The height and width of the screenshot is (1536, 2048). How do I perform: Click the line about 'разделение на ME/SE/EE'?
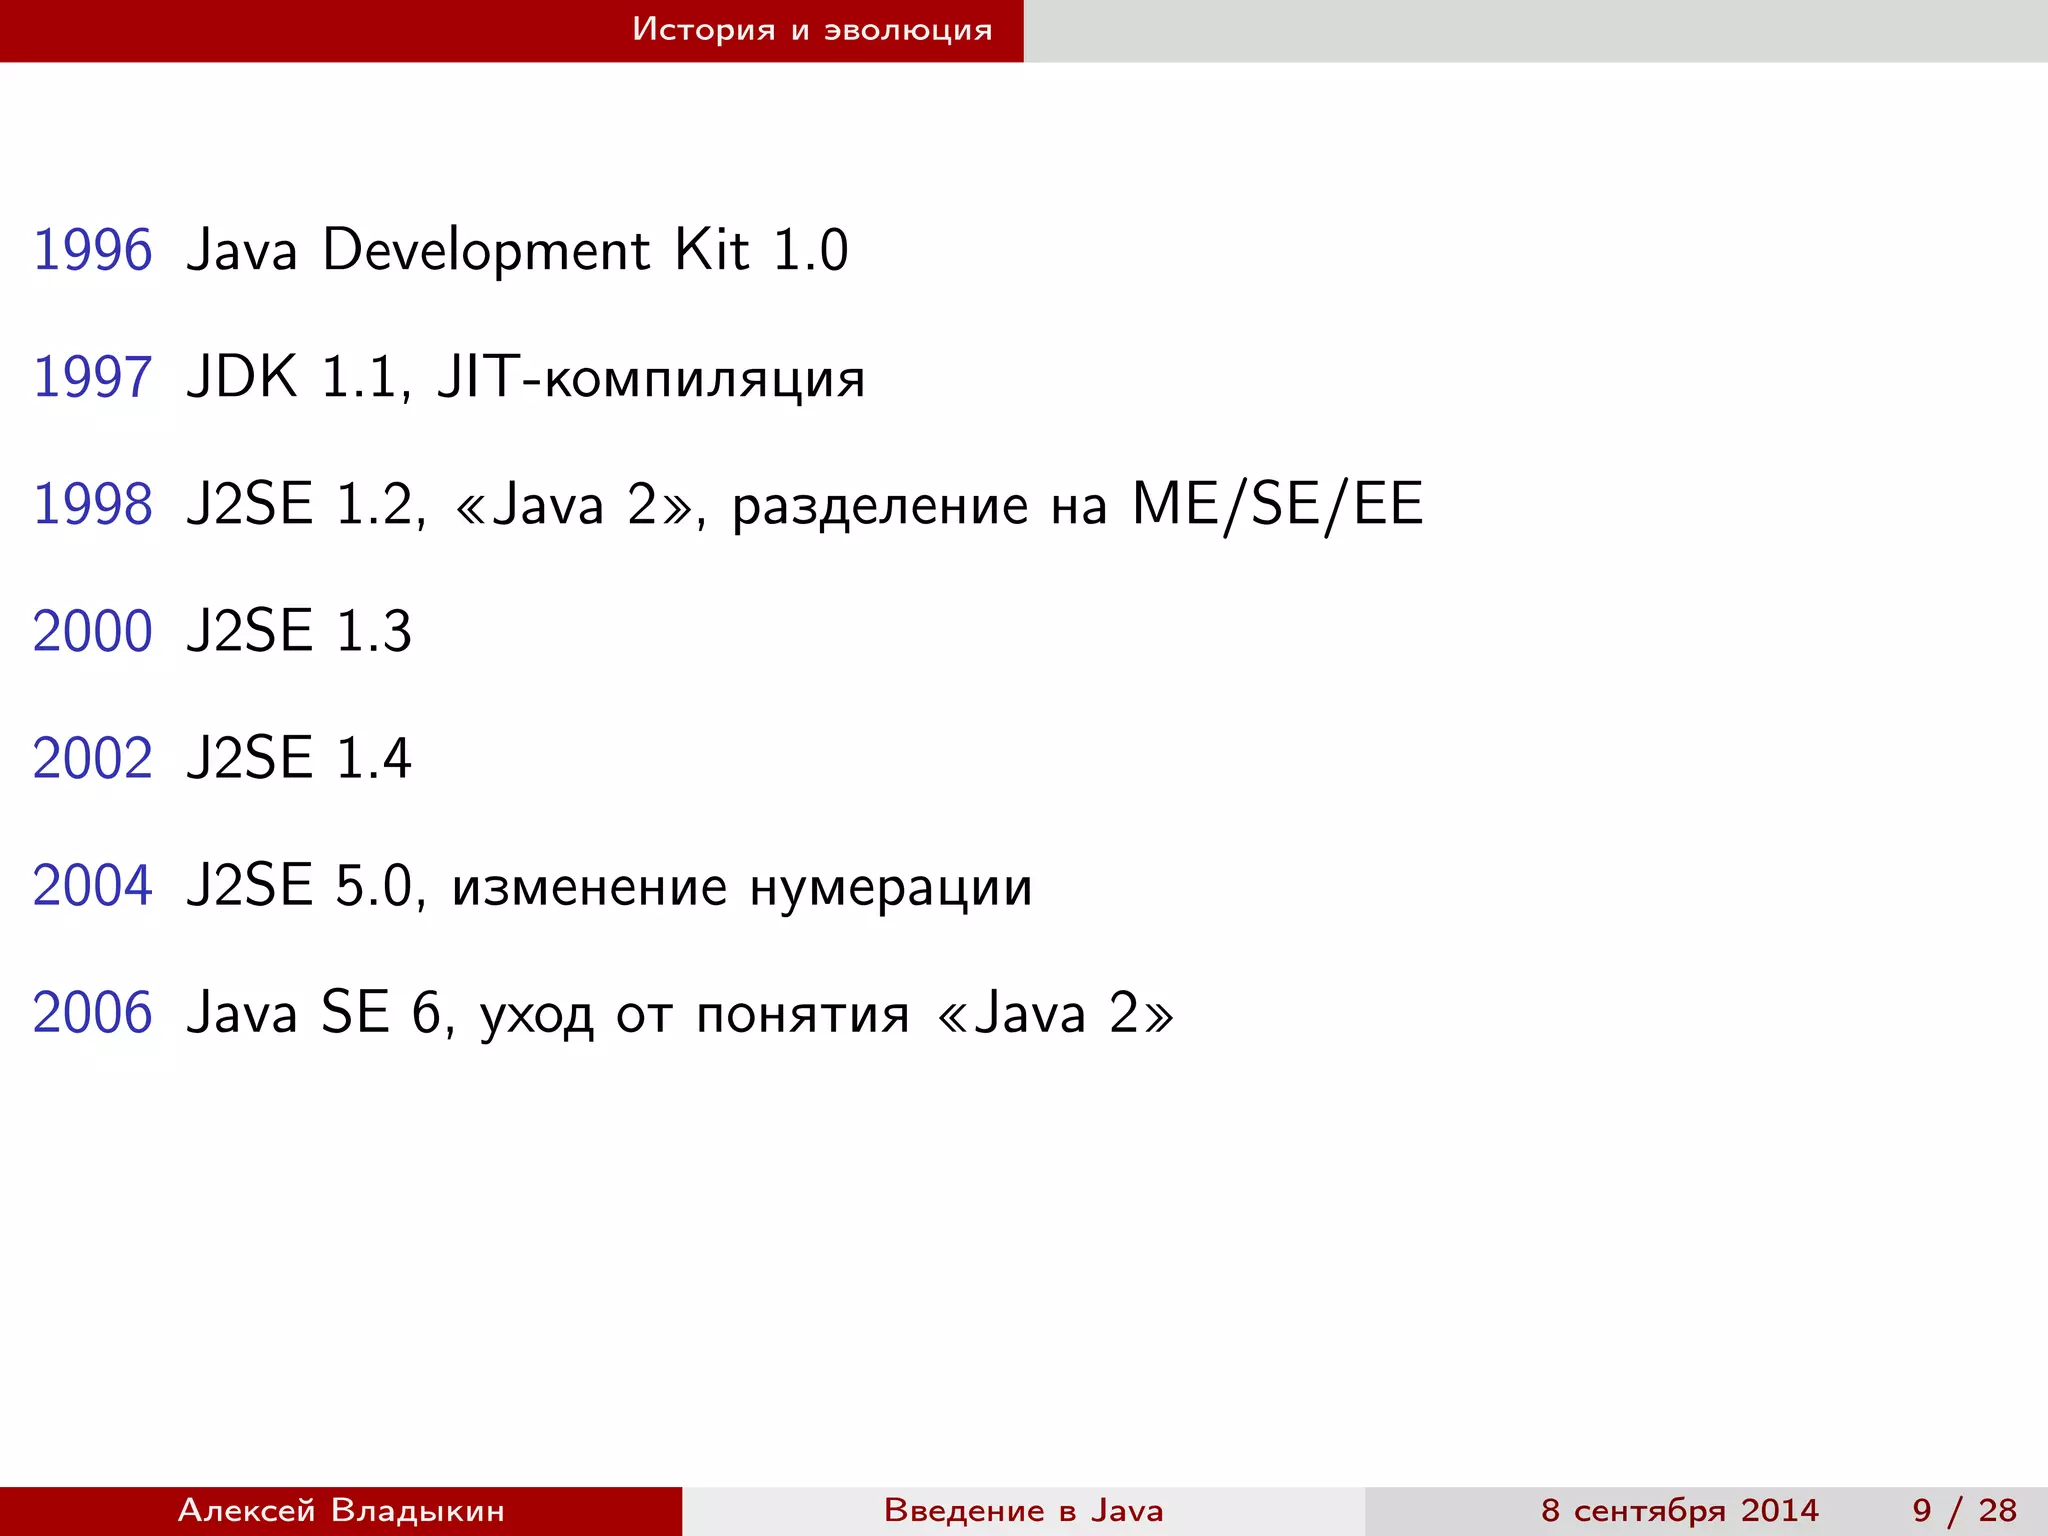tap(804, 505)
